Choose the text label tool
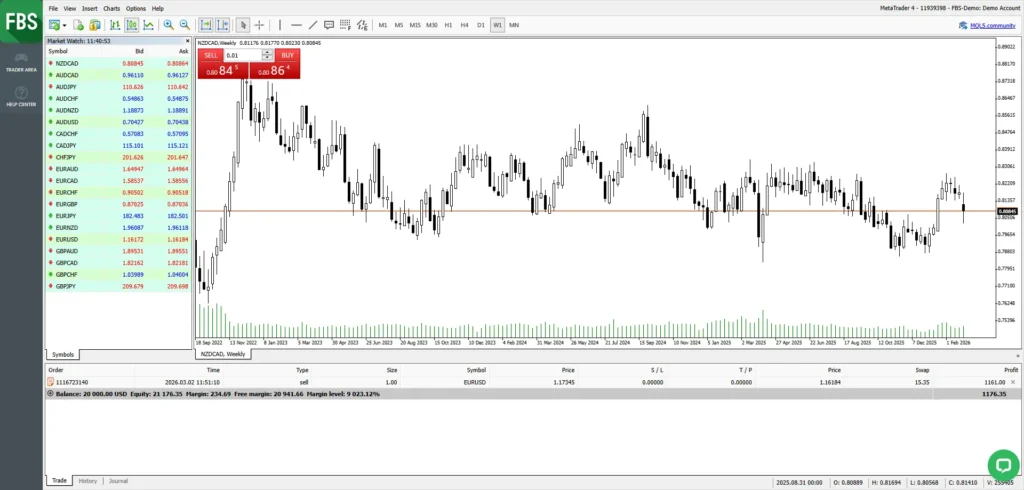This screenshot has height=490, width=1024. (329, 25)
